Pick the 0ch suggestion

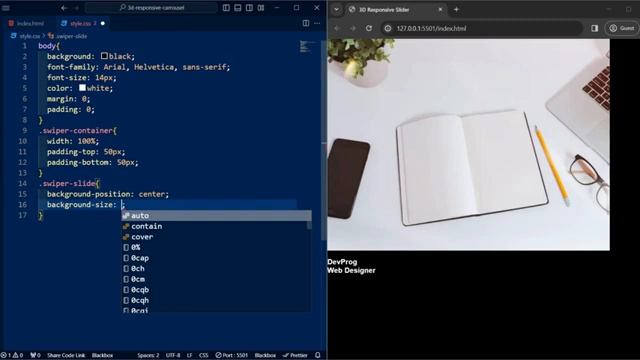[216, 269]
